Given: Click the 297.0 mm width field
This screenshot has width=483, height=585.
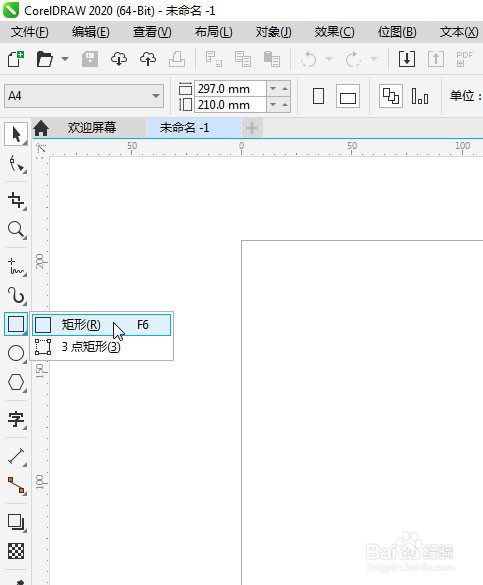Looking at the screenshot, I should pyautogui.click(x=230, y=89).
